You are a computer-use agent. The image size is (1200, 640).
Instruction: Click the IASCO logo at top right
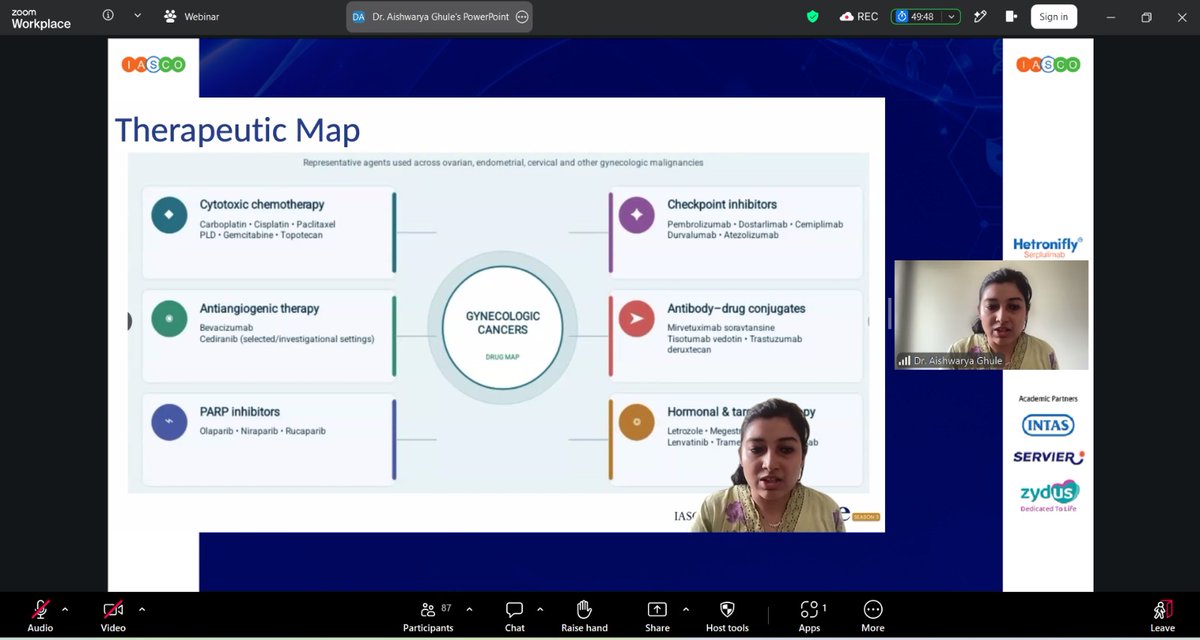(1048, 64)
